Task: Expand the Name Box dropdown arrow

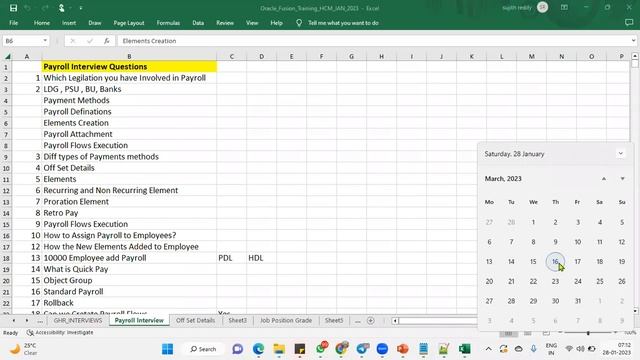Action: 45,41
